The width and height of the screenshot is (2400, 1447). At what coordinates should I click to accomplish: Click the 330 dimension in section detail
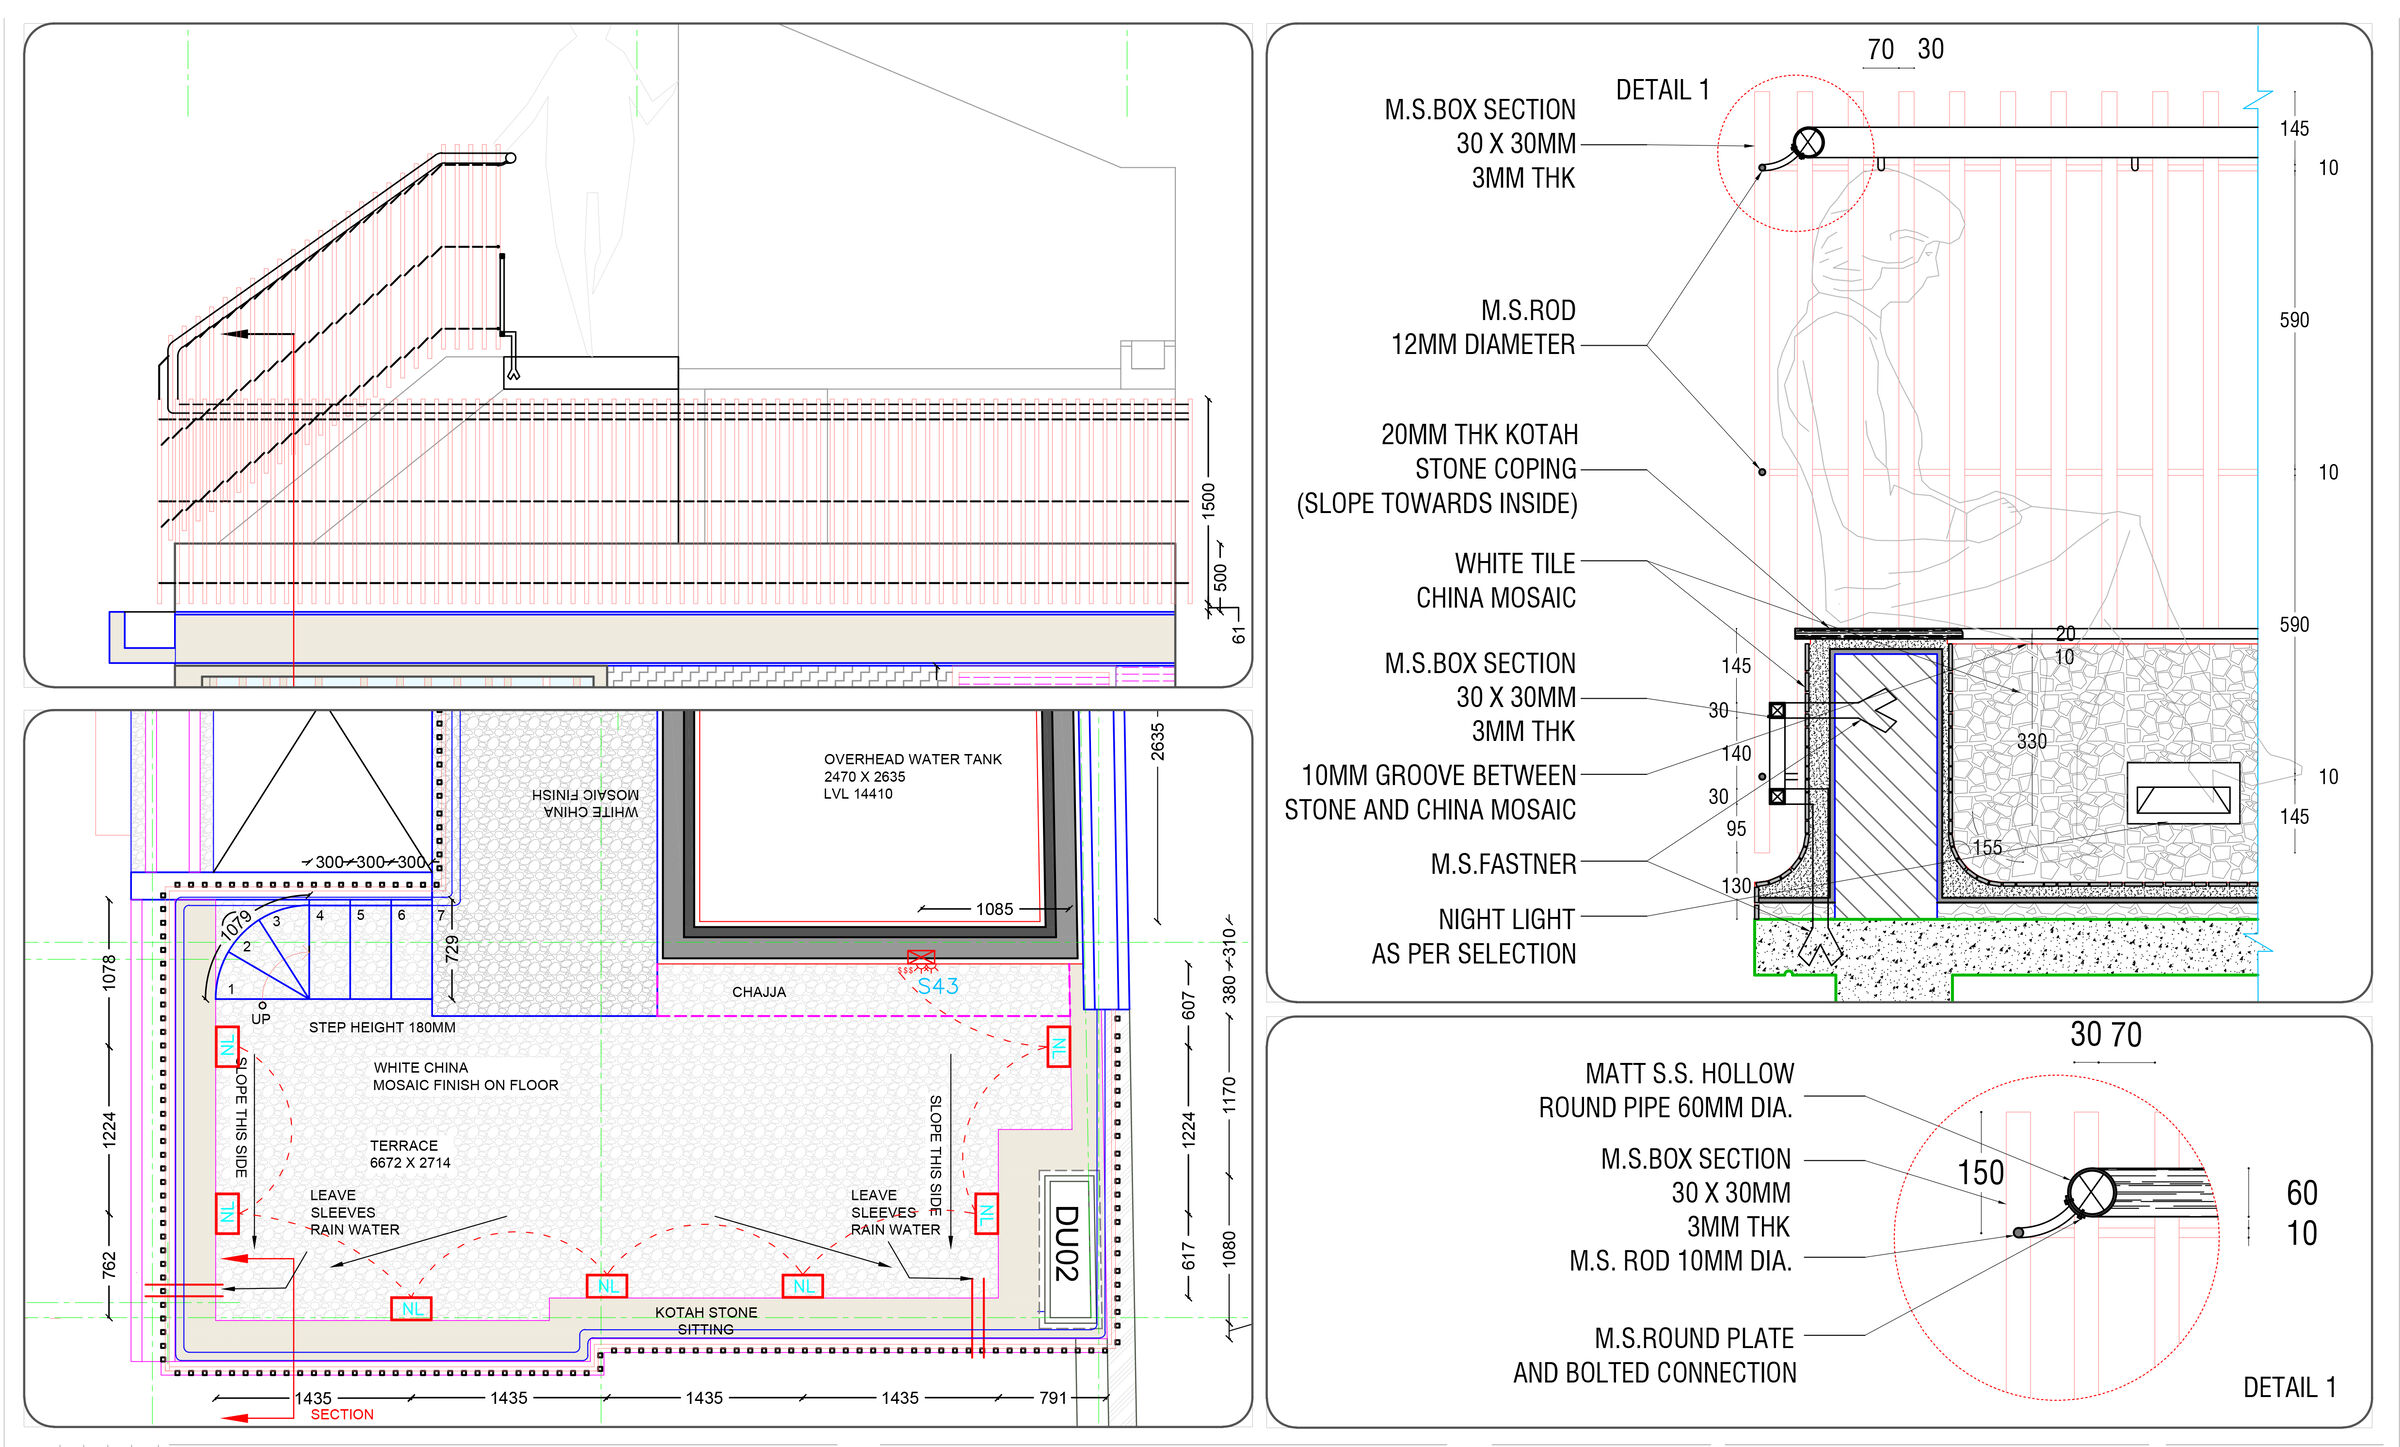(x=2032, y=741)
